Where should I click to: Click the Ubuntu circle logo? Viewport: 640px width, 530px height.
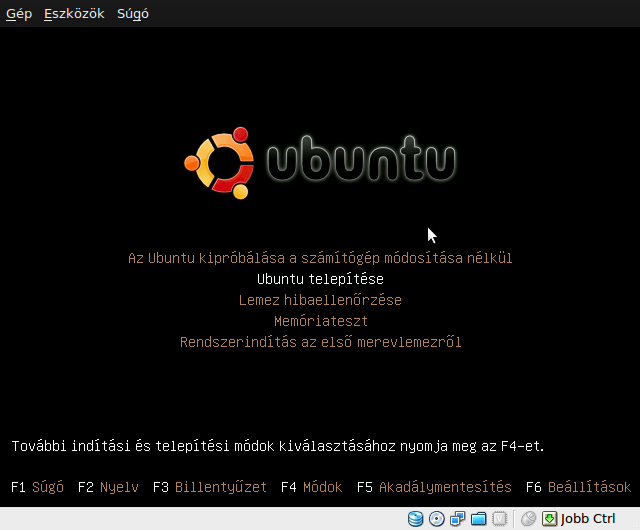pyautogui.click(x=218, y=161)
